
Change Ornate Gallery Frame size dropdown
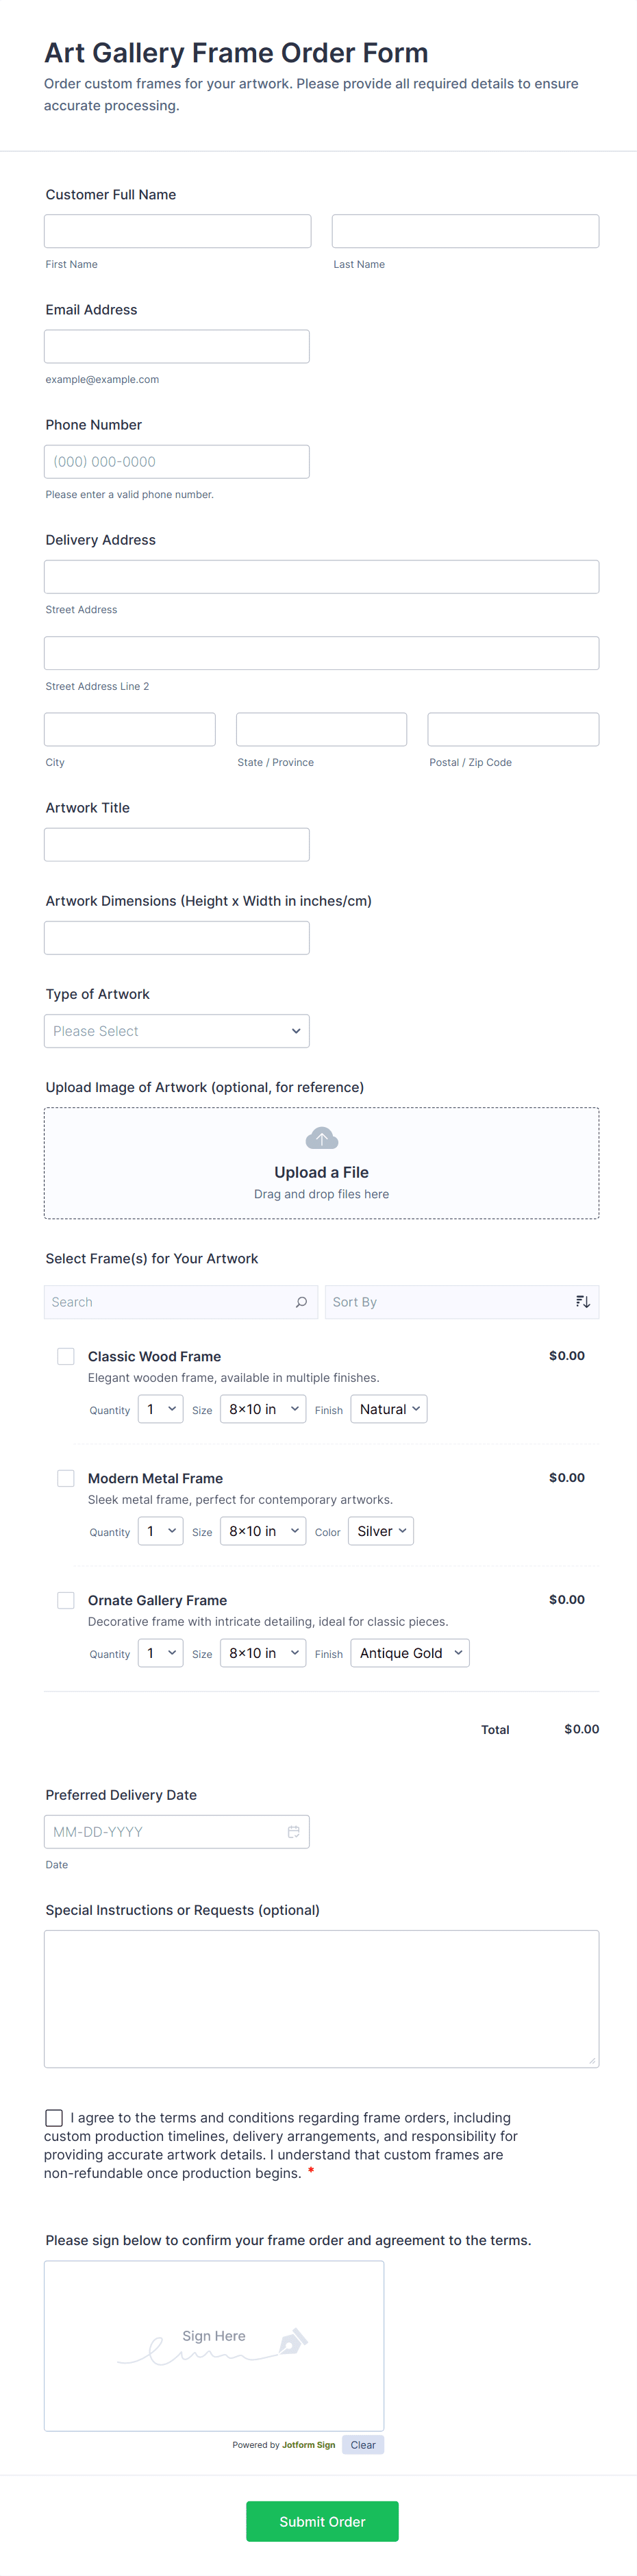point(263,1653)
